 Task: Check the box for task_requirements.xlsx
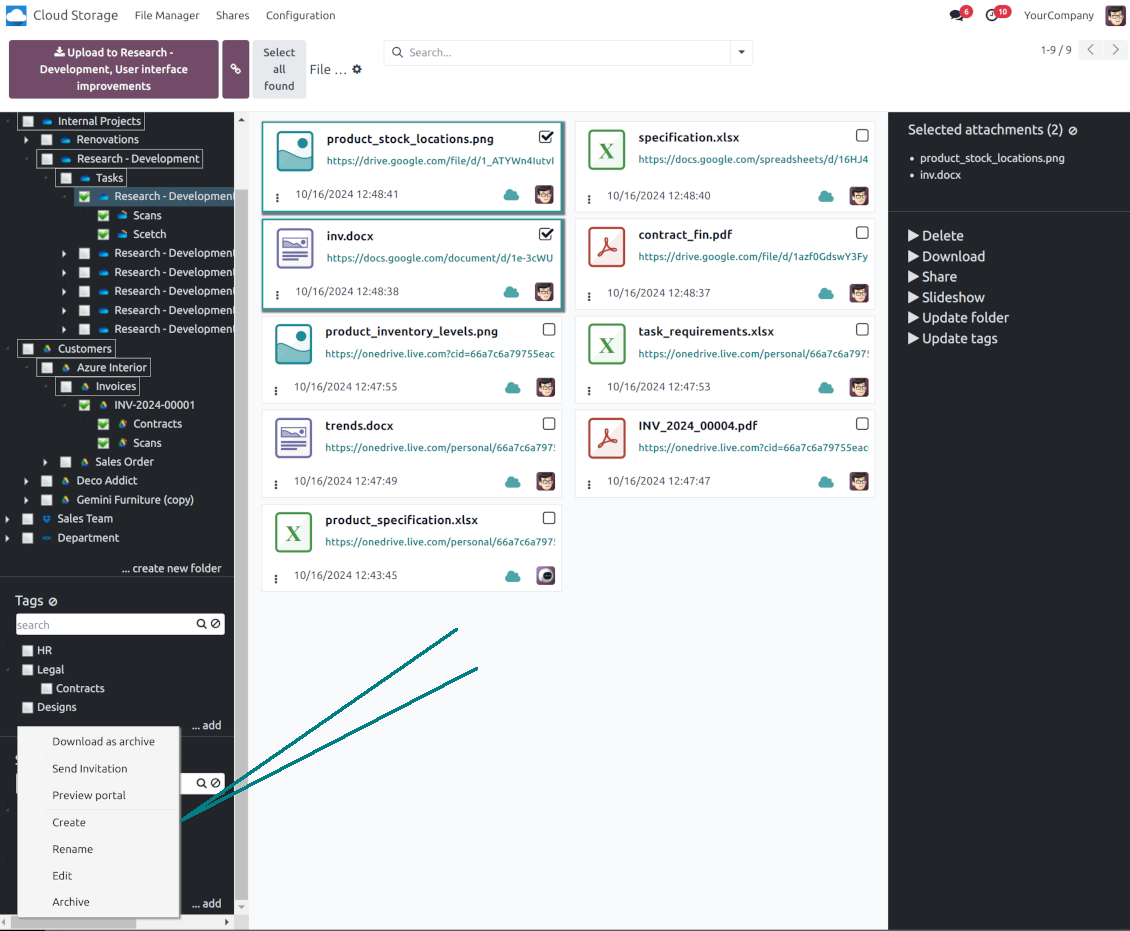(862, 330)
